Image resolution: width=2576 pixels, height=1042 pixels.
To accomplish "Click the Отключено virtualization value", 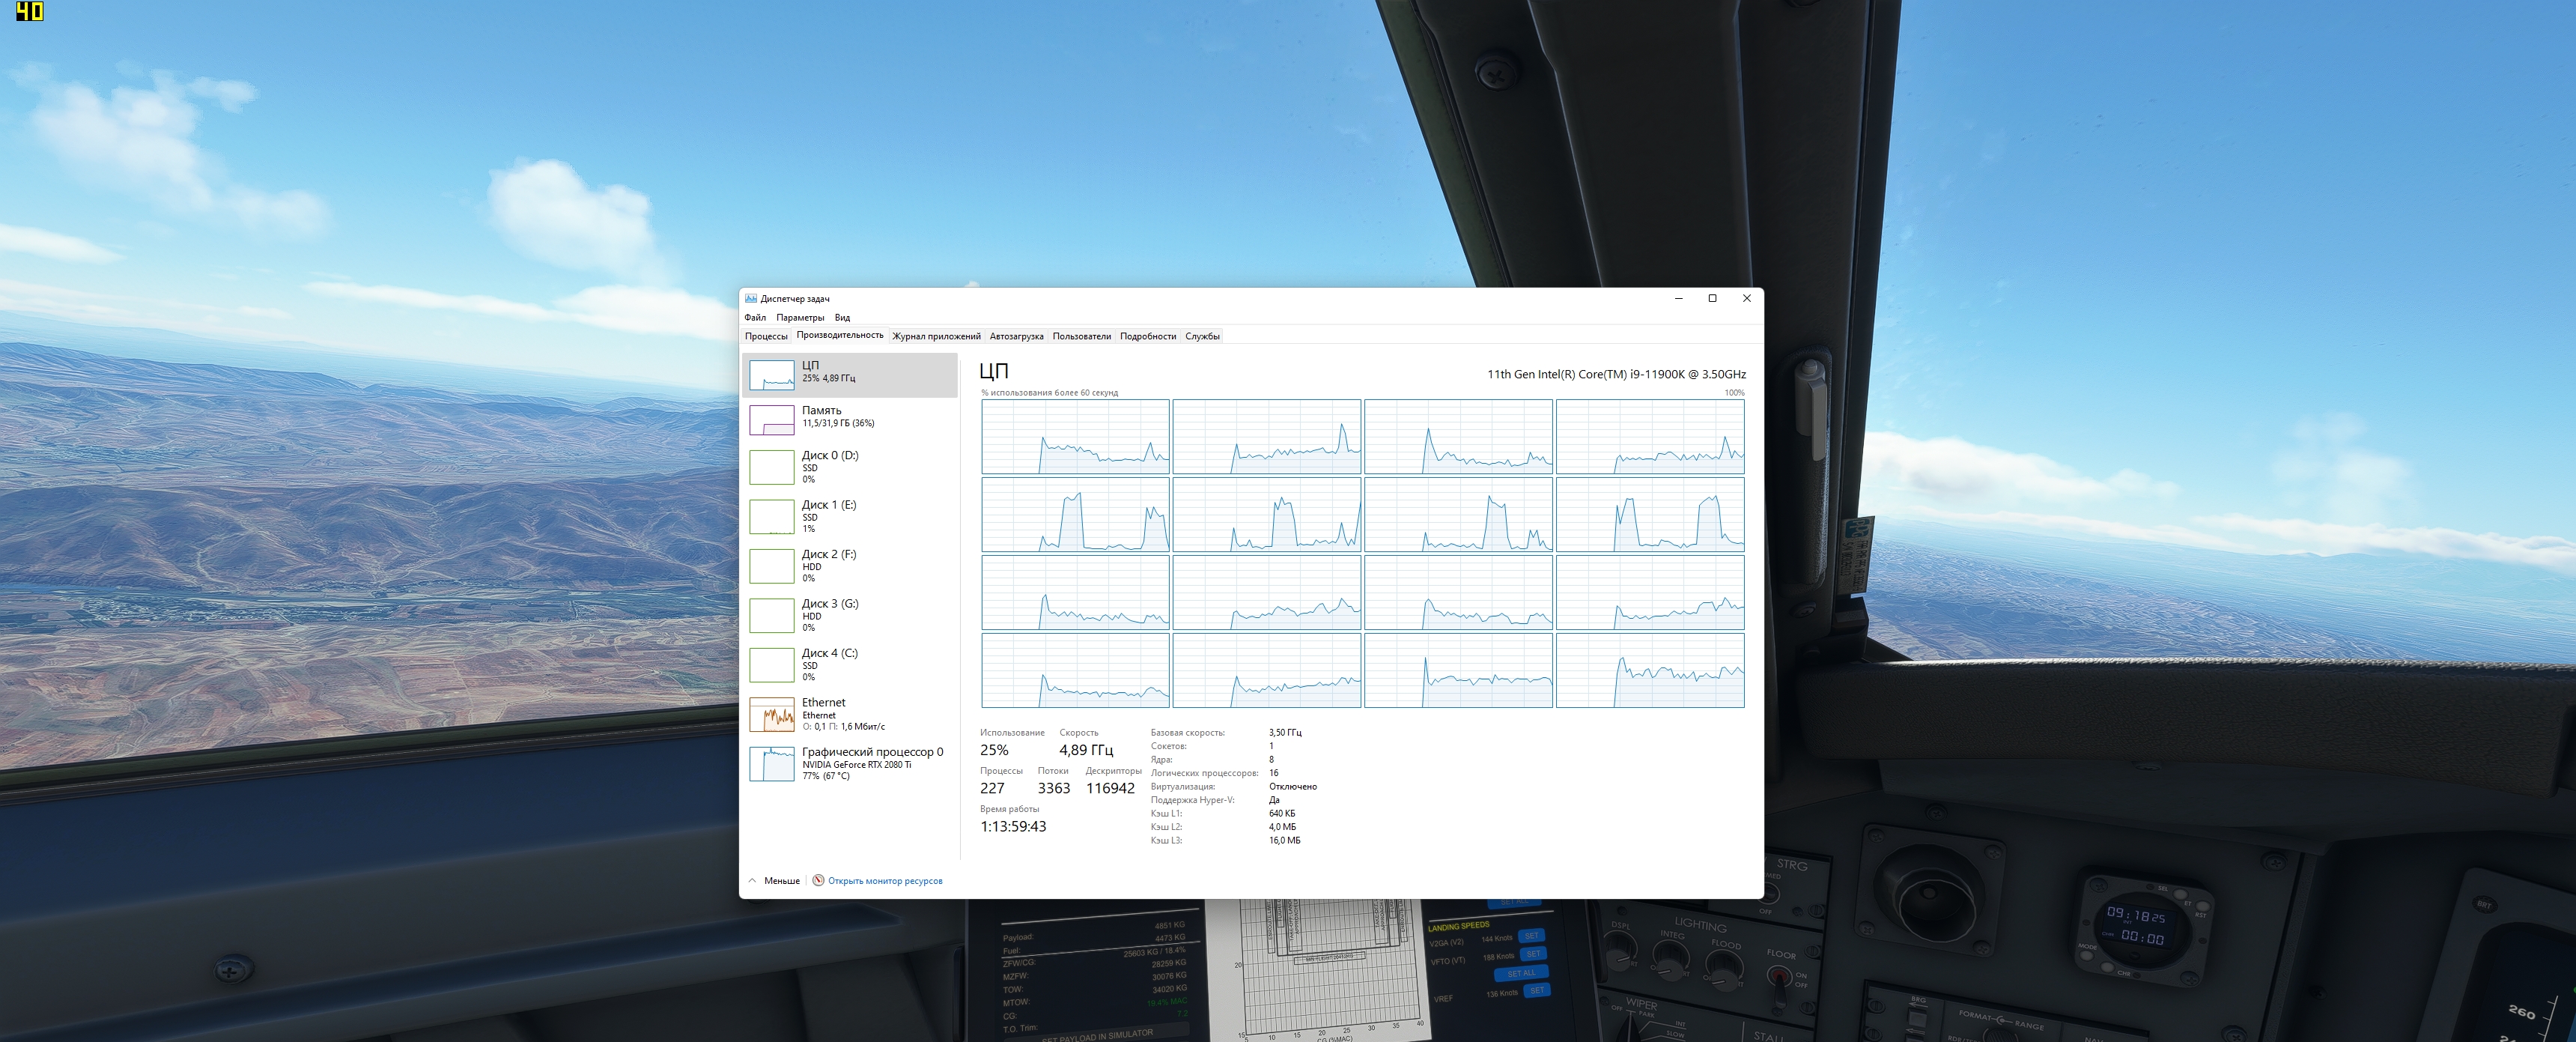I will 1293,787.
